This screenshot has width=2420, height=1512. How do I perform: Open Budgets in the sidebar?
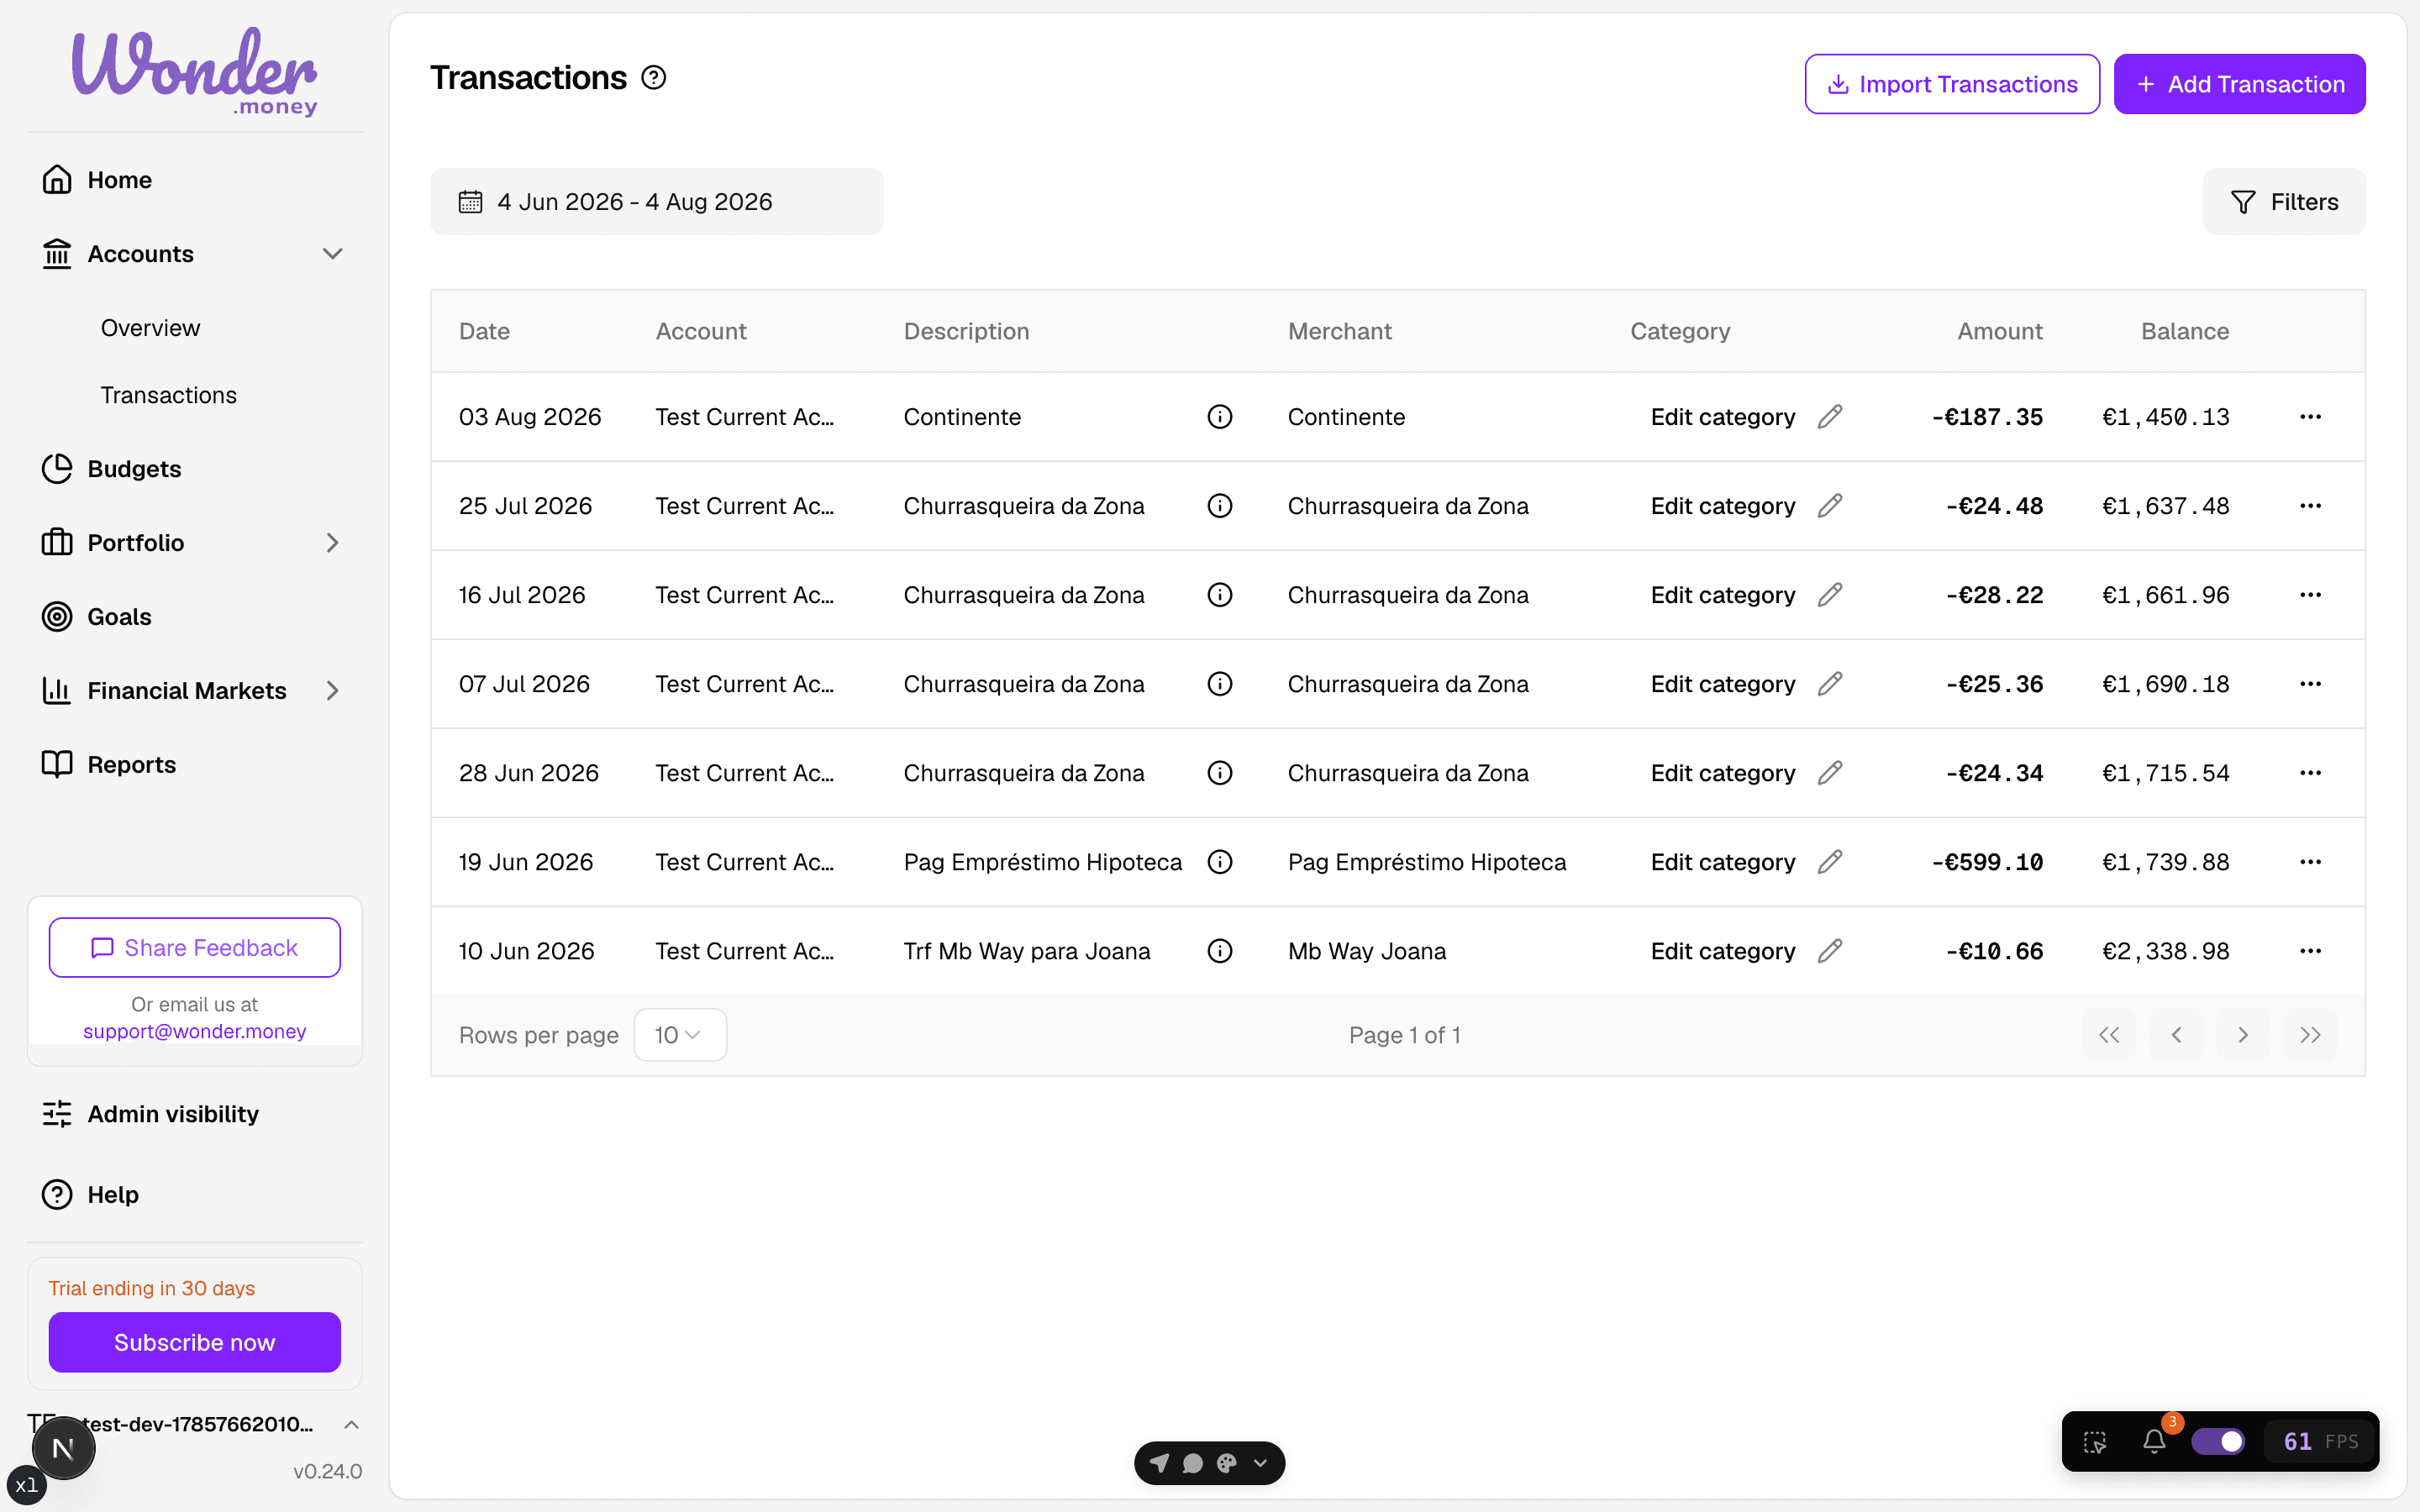(134, 469)
